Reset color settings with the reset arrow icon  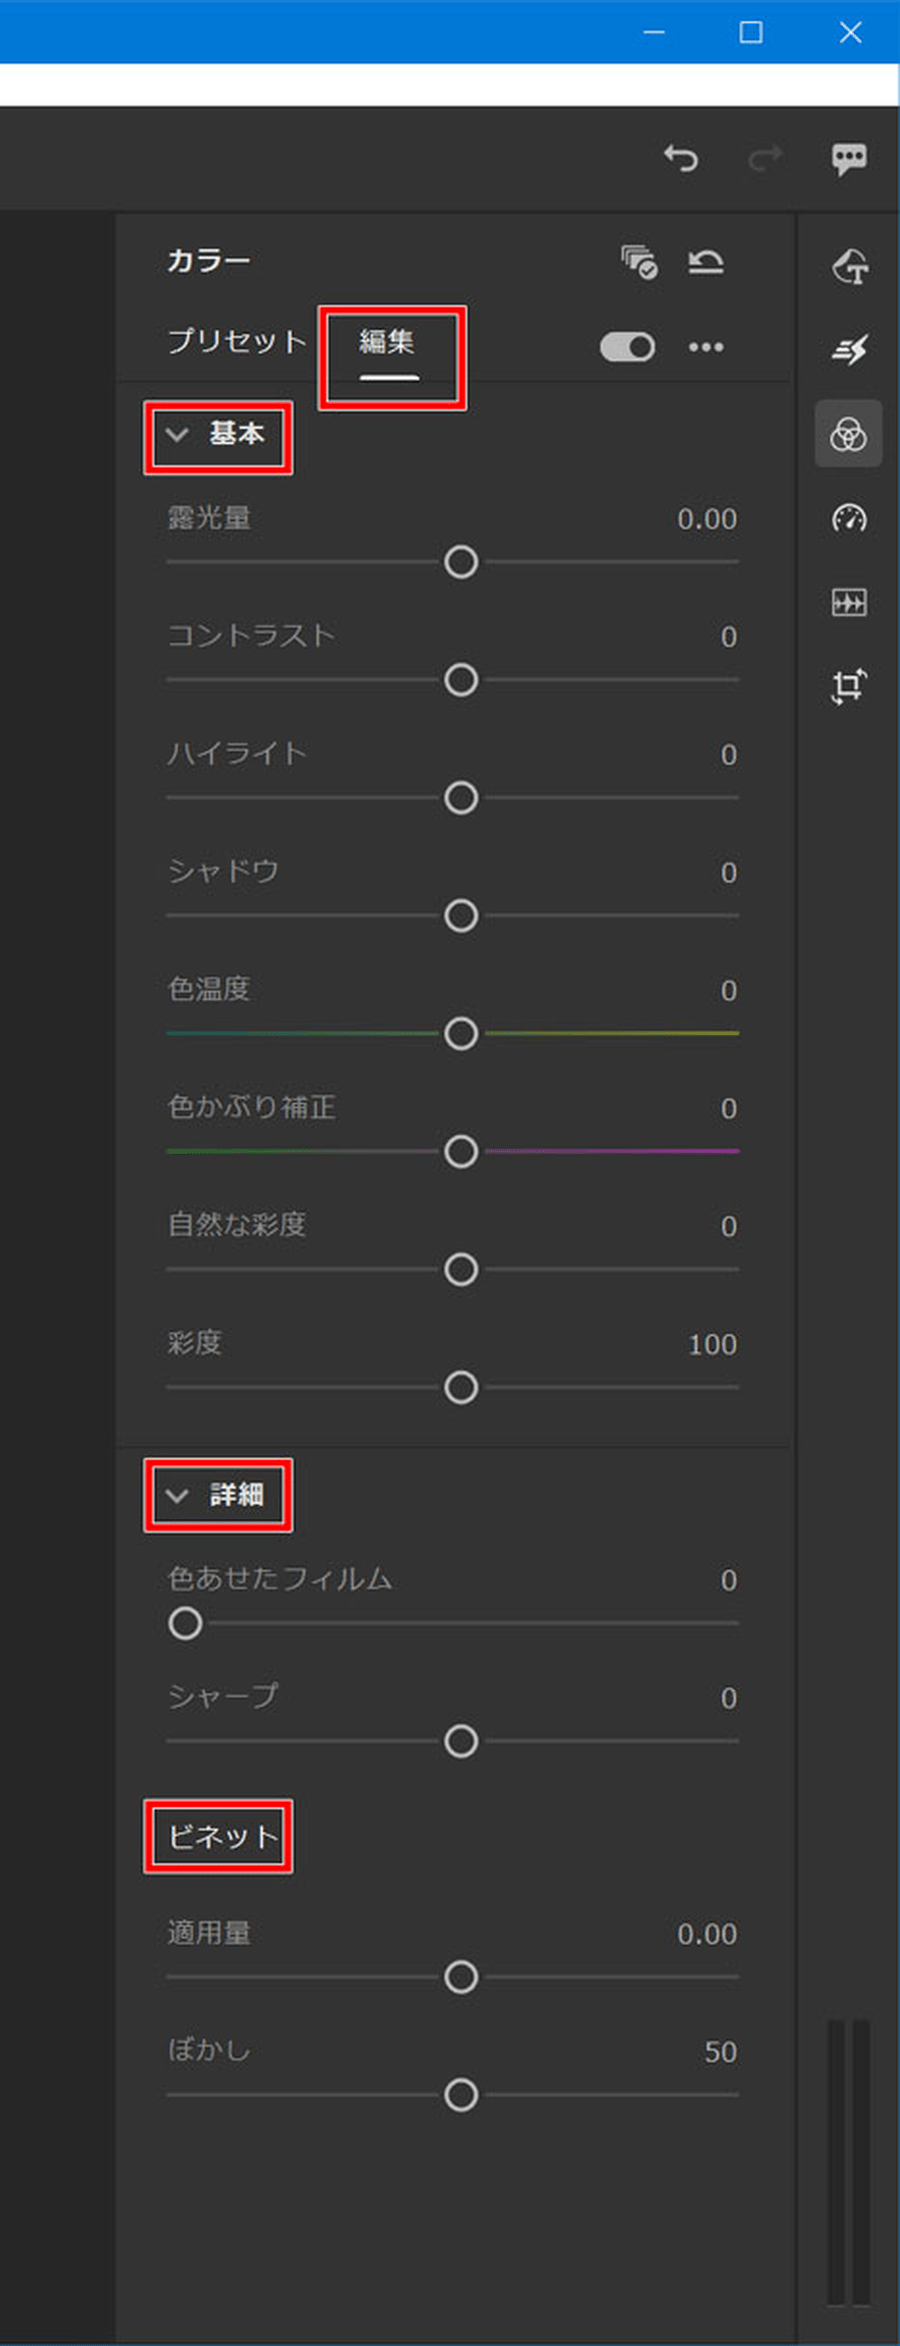(706, 262)
